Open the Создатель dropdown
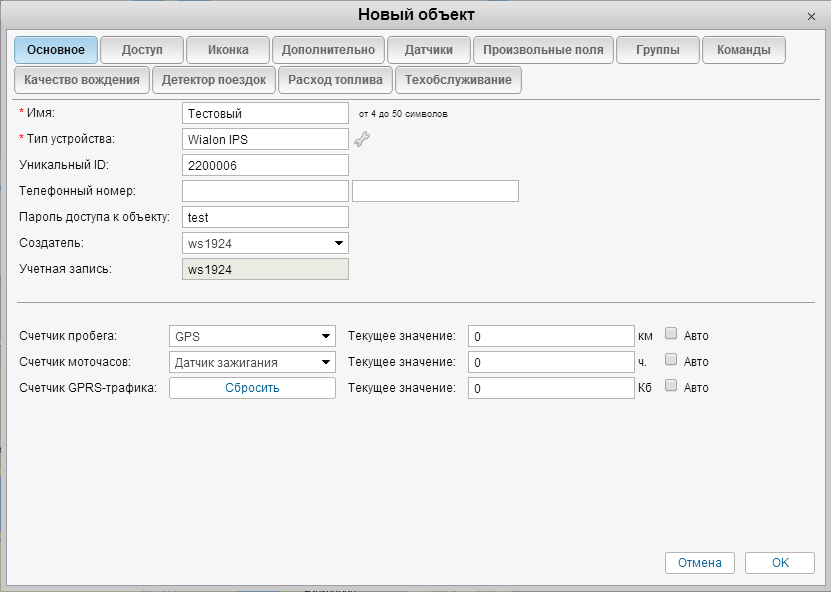The height and width of the screenshot is (592, 831). tap(265, 243)
